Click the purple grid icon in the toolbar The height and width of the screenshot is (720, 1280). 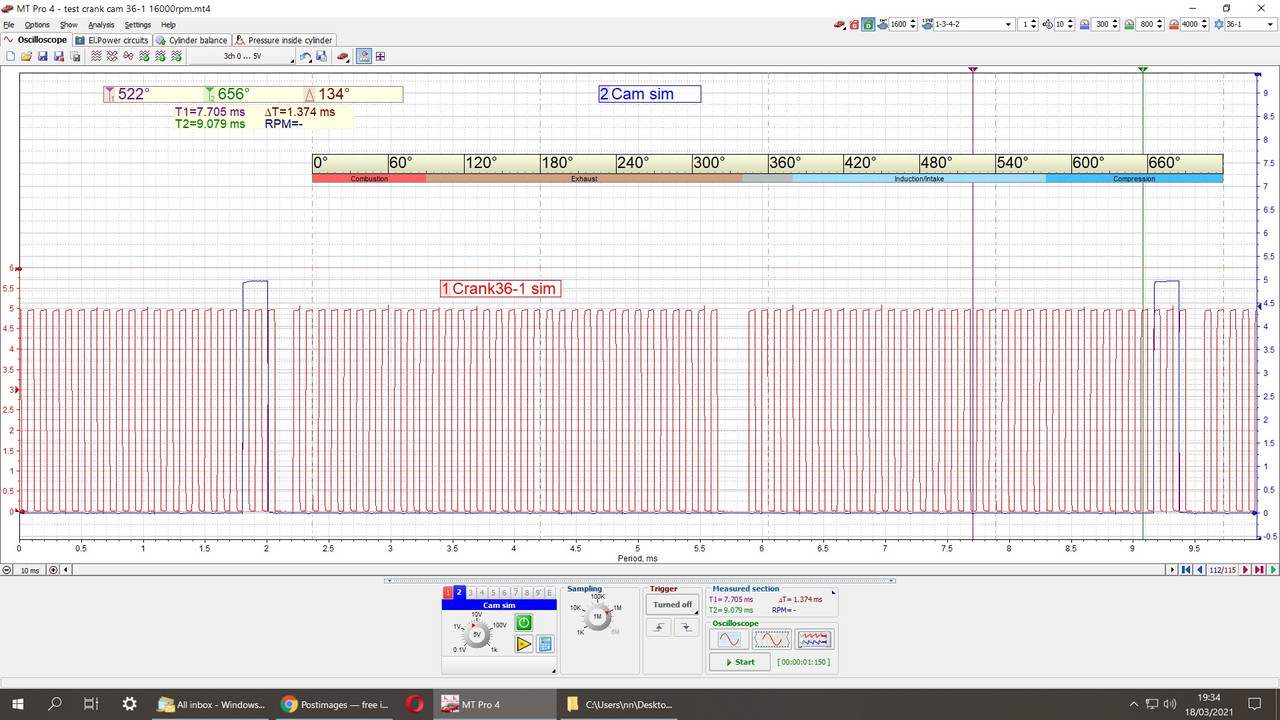(x=380, y=56)
